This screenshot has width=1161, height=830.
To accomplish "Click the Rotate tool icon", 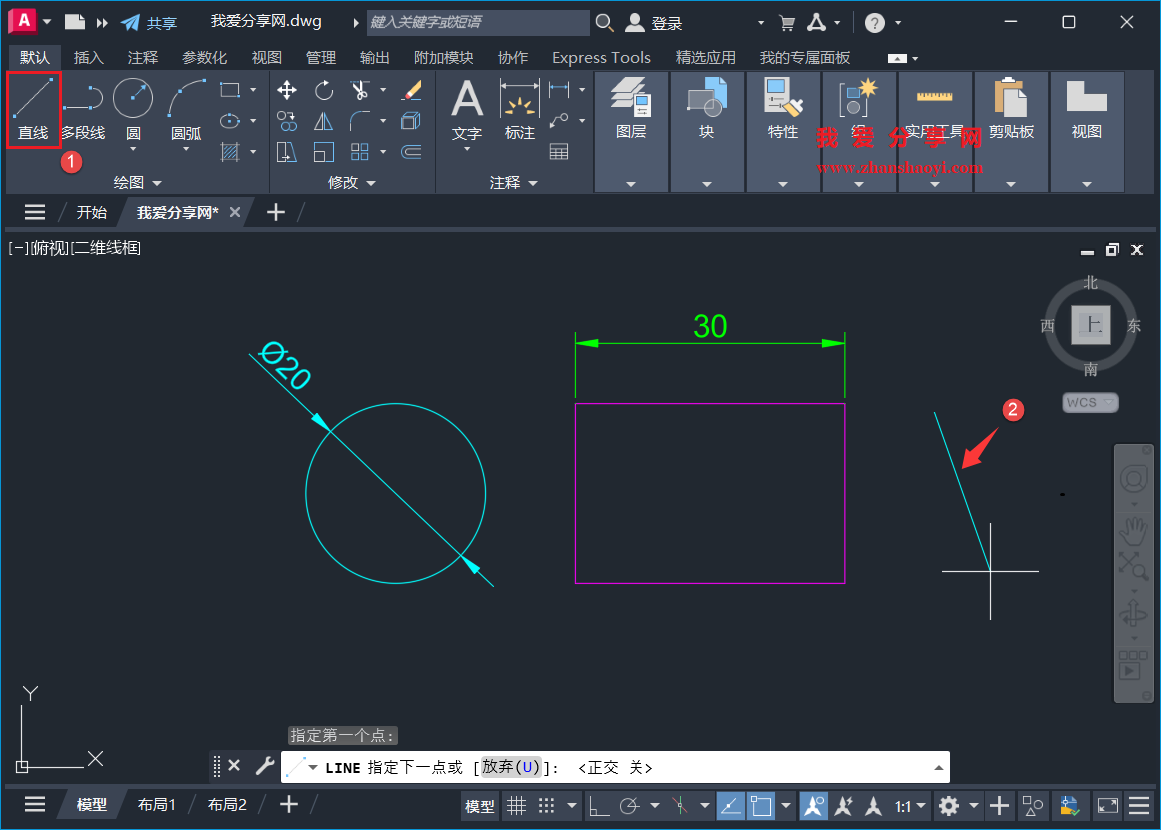I will (x=323, y=90).
